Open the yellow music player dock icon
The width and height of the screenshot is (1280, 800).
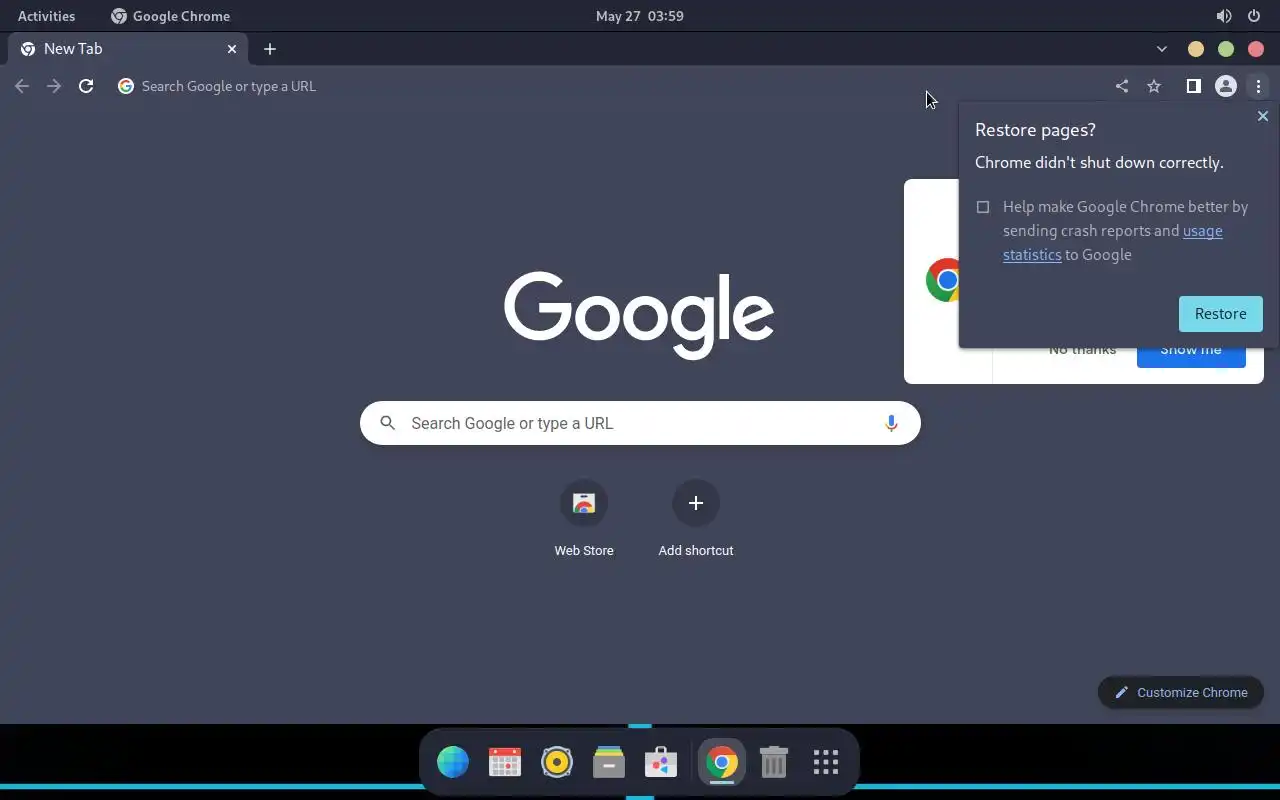557,762
